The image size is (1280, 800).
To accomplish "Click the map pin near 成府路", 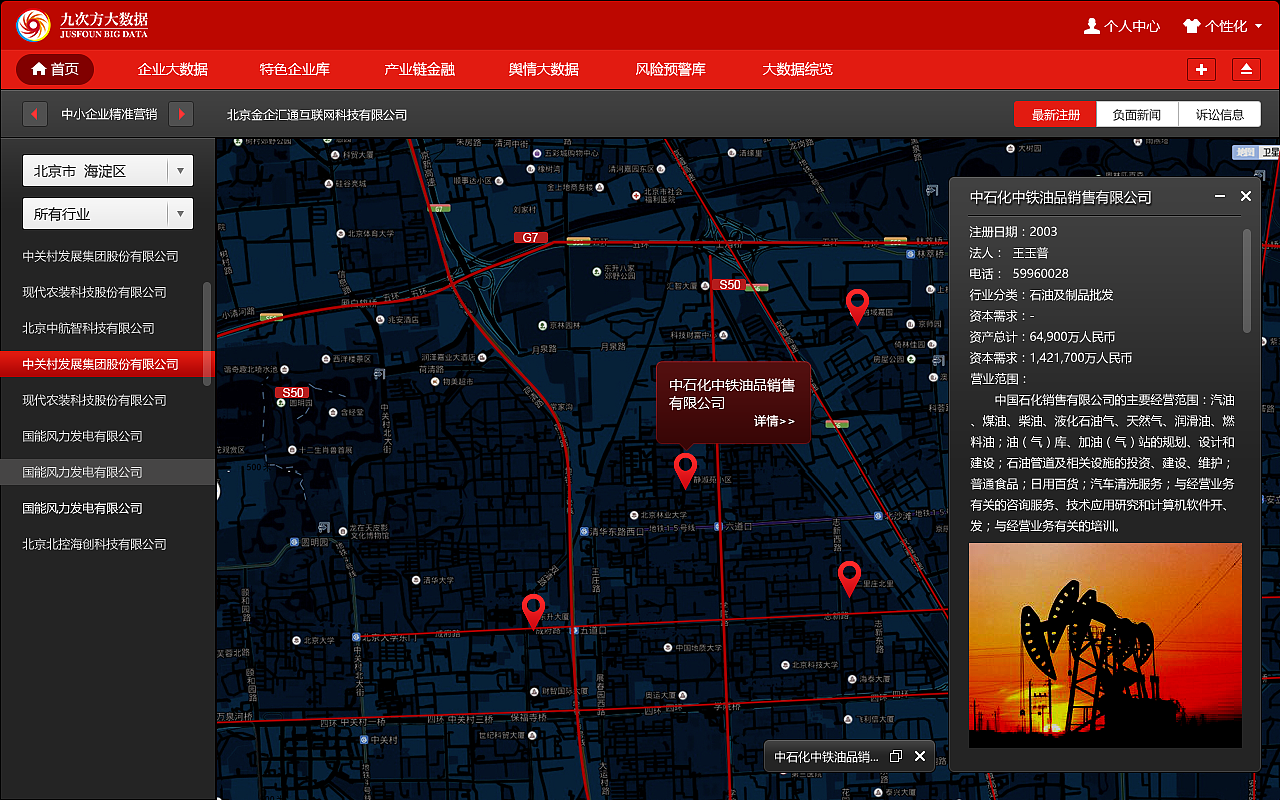I will pos(533,610).
